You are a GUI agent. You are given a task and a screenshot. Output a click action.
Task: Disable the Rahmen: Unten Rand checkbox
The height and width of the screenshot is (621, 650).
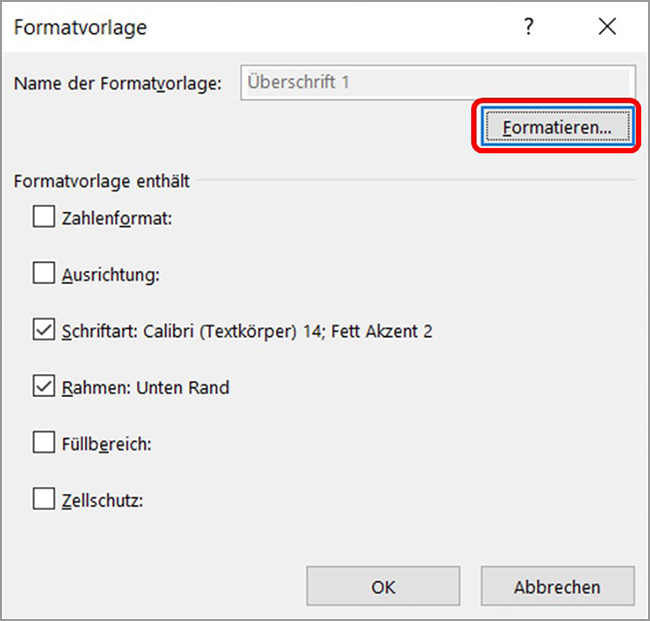(44, 386)
